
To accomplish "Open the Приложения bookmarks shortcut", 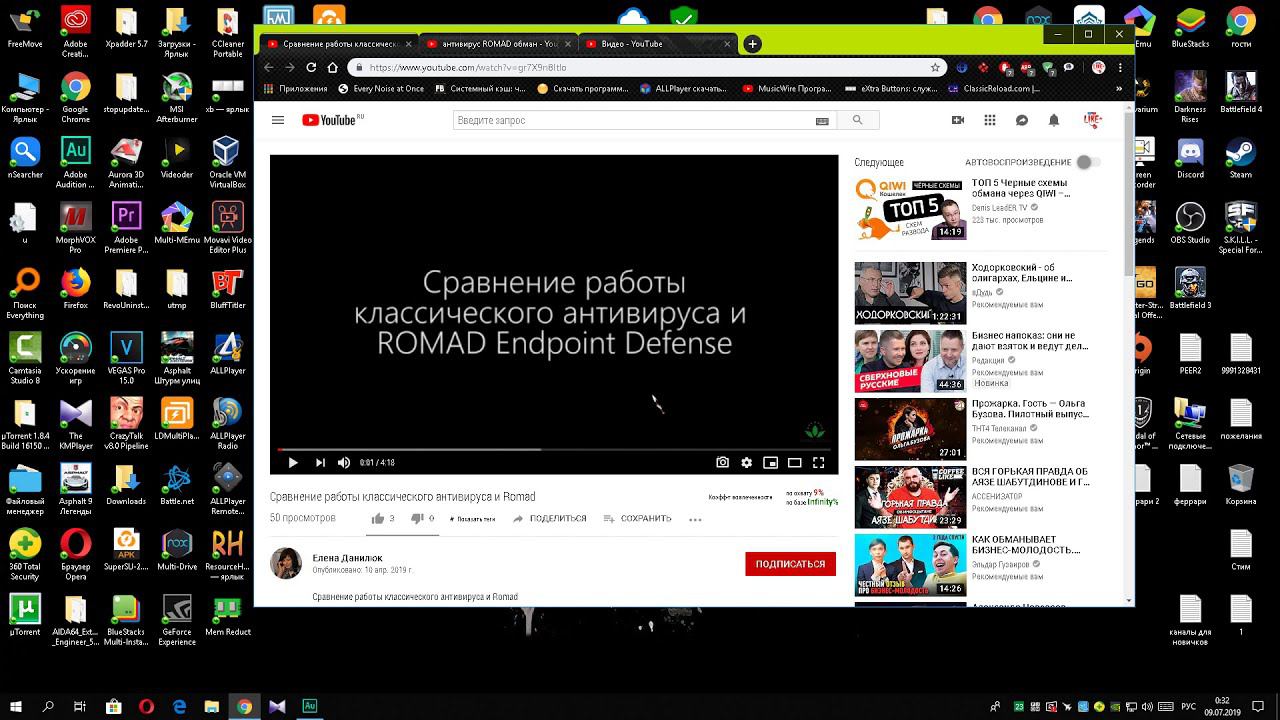I will point(295,88).
